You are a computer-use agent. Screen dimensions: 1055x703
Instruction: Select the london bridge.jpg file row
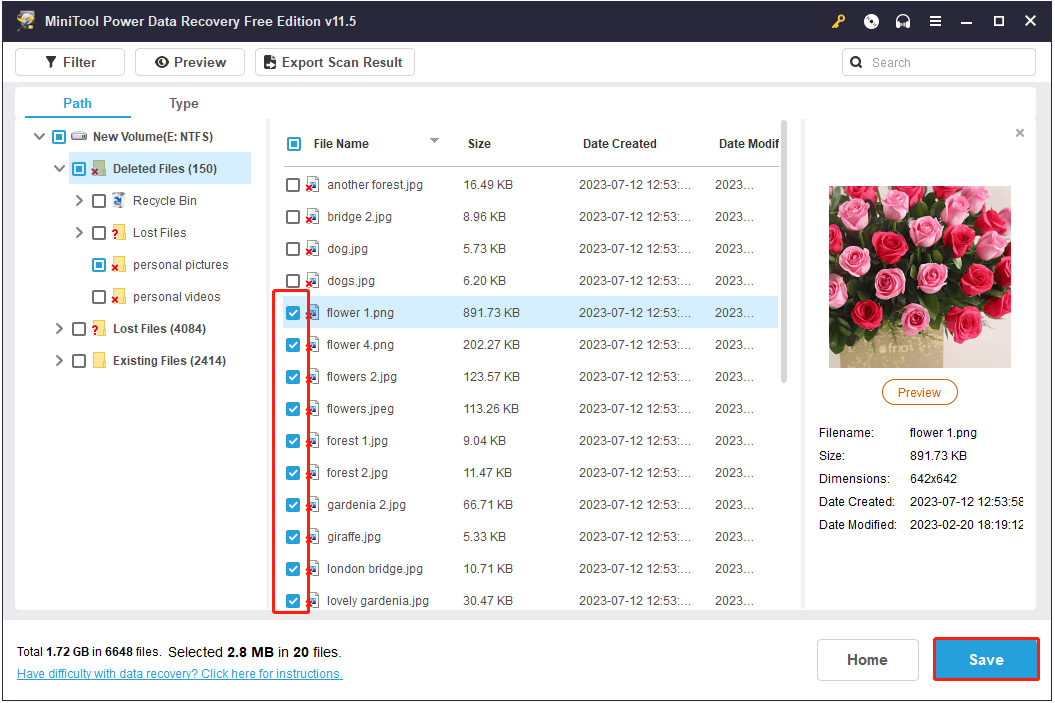click(x=531, y=569)
